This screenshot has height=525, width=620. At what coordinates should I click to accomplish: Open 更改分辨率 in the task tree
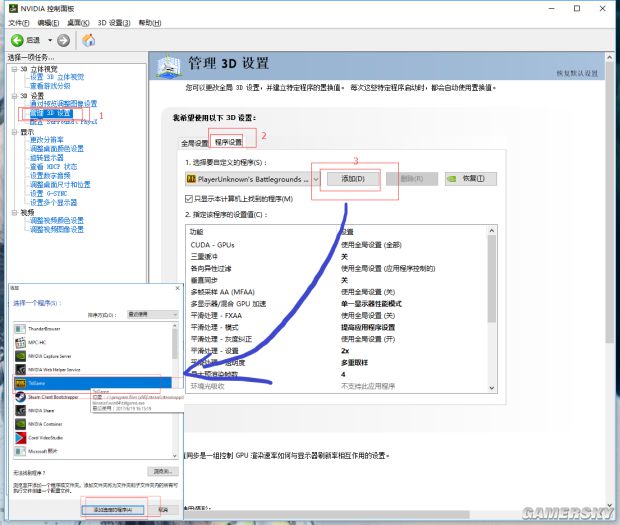[50, 140]
